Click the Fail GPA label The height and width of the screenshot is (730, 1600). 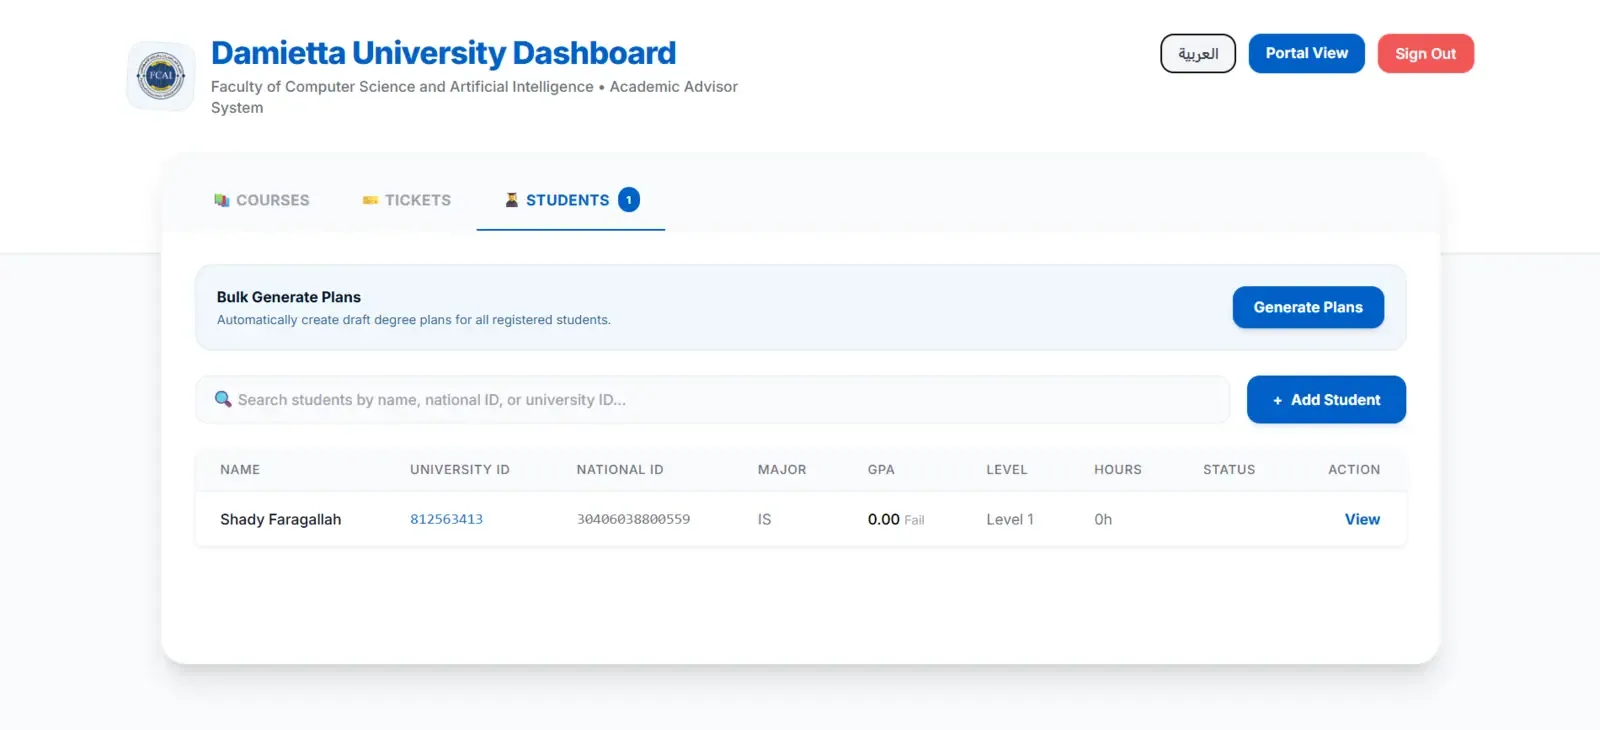[914, 520]
